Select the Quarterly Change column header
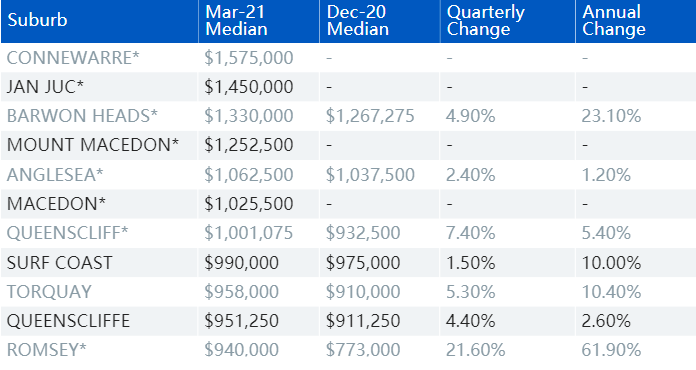The height and width of the screenshot is (370, 696). point(486,20)
